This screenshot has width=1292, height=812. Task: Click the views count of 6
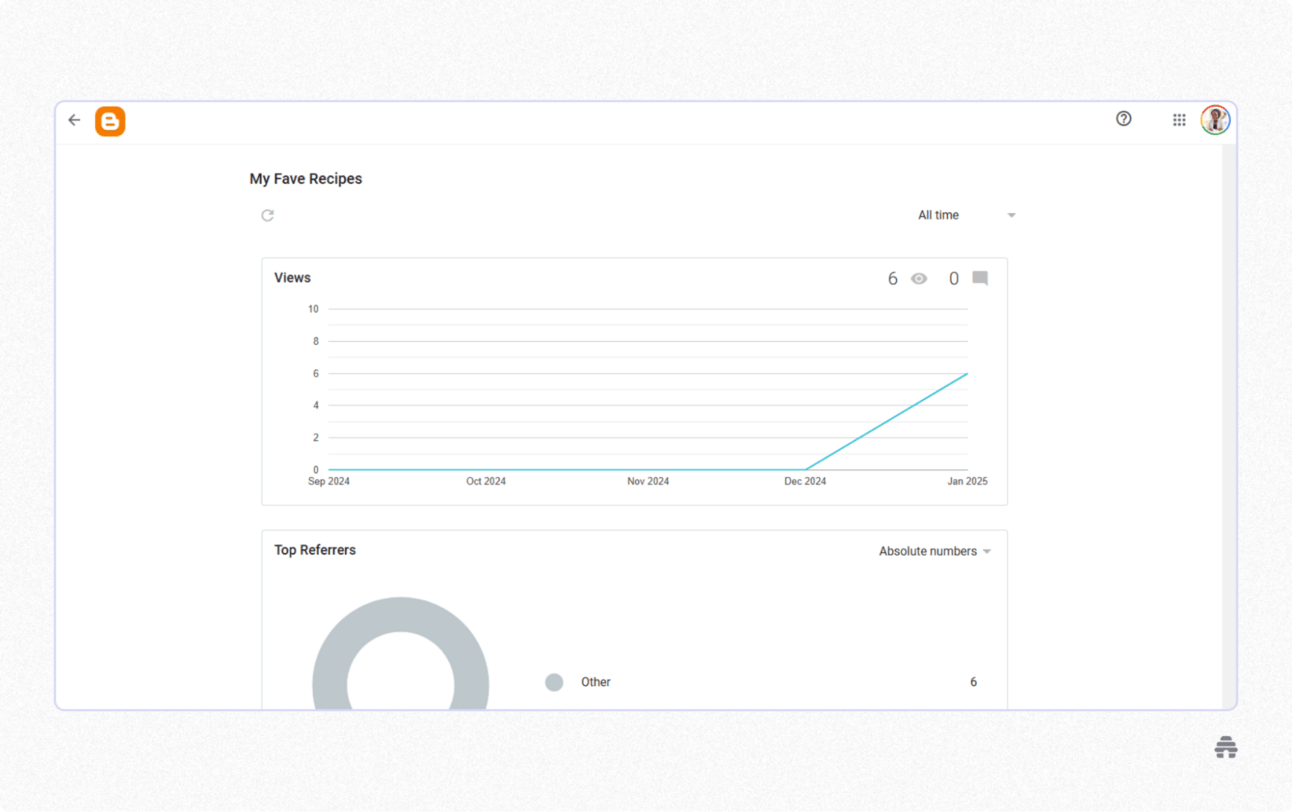point(893,278)
